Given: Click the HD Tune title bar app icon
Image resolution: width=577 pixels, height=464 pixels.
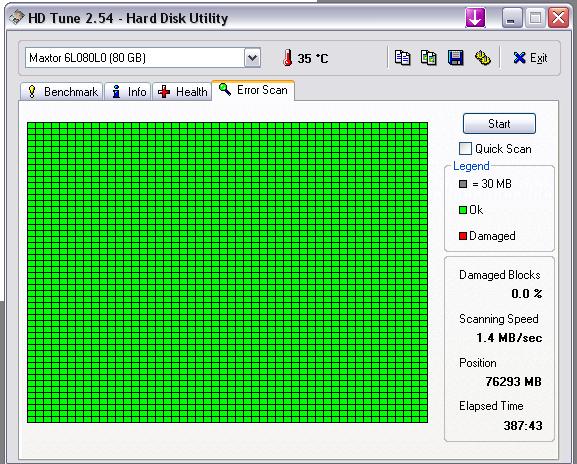Looking at the screenshot, I should pyautogui.click(x=17, y=17).
